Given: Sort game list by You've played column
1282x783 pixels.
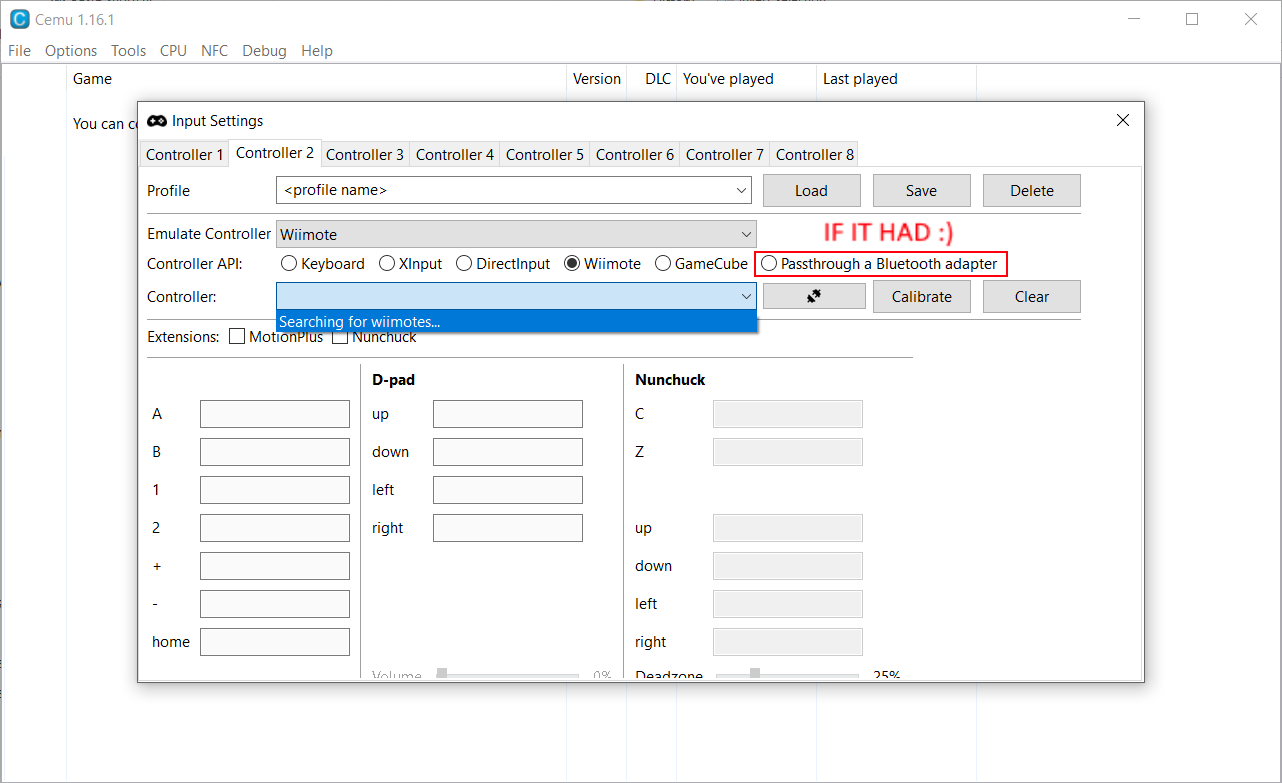Looking at the screenshot, I should [747, 79].
